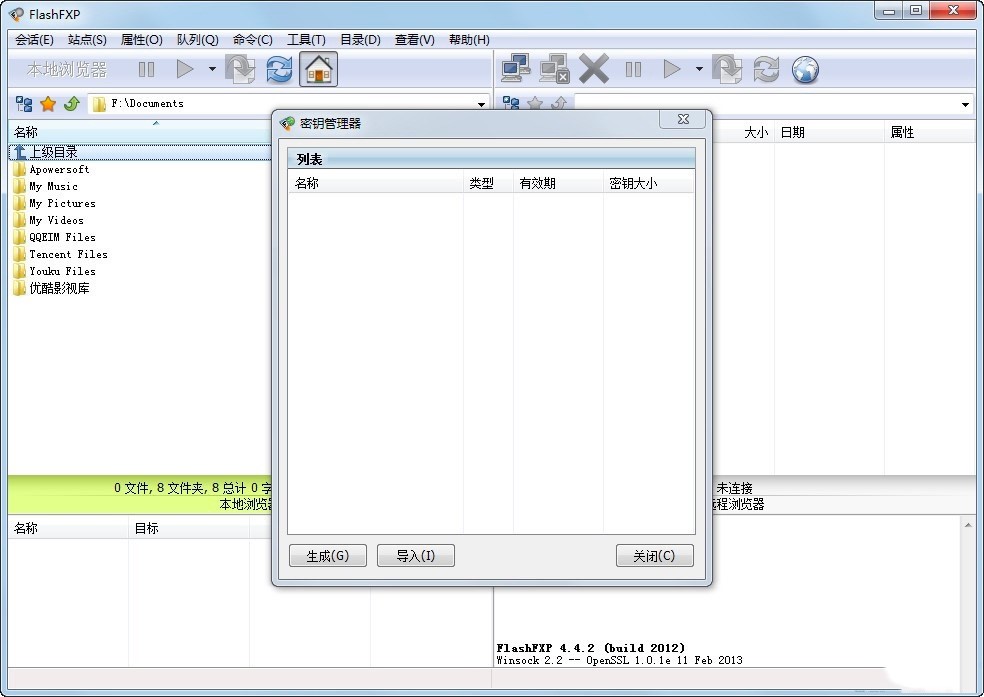This screenshot has height=697, width=984.
Task: Expand the remote address bar dropdown
Action: click(964, 103)
